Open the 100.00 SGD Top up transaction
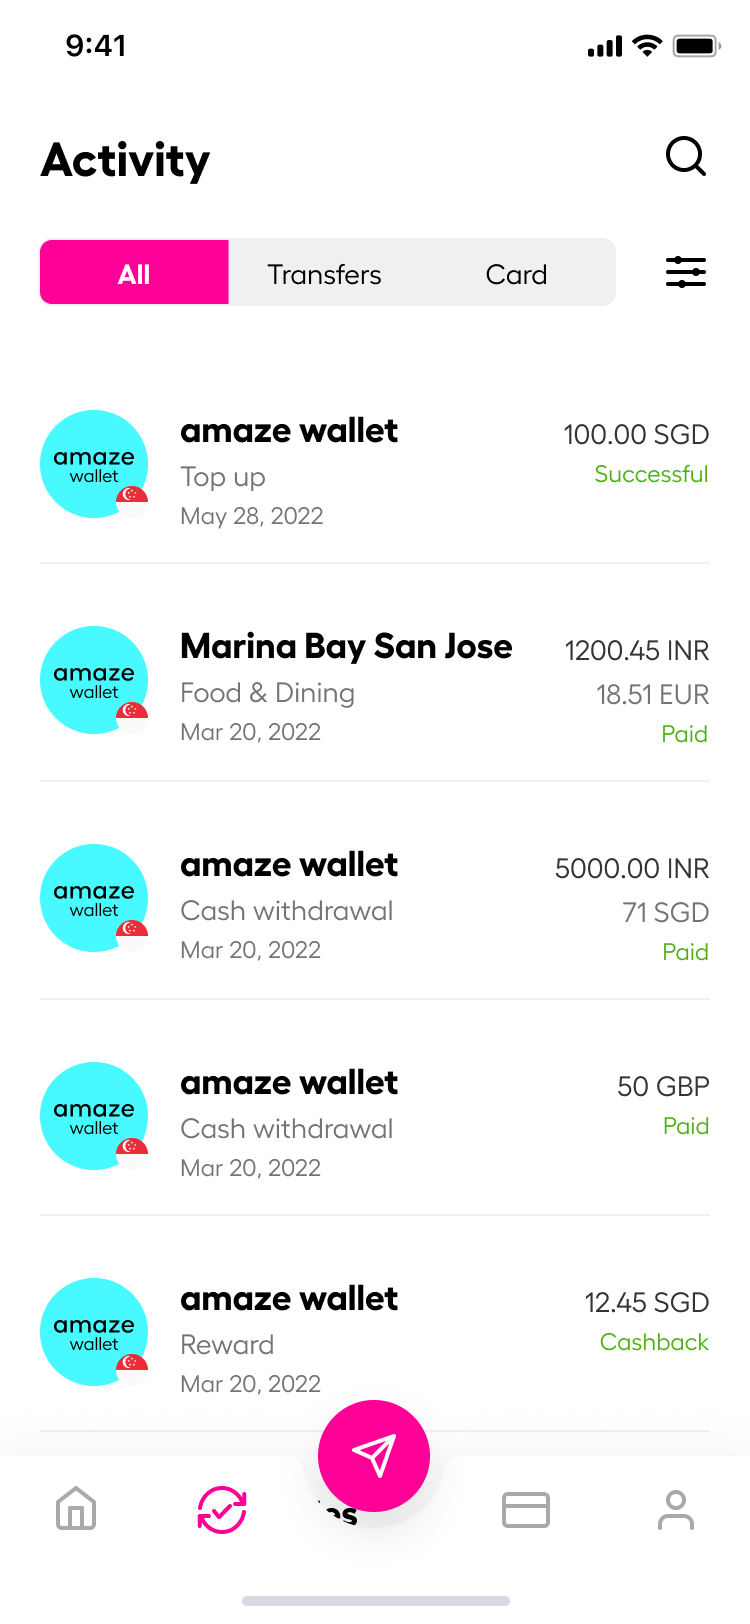This screenshot has width=750, height=1624. click(x=375, y=471)
